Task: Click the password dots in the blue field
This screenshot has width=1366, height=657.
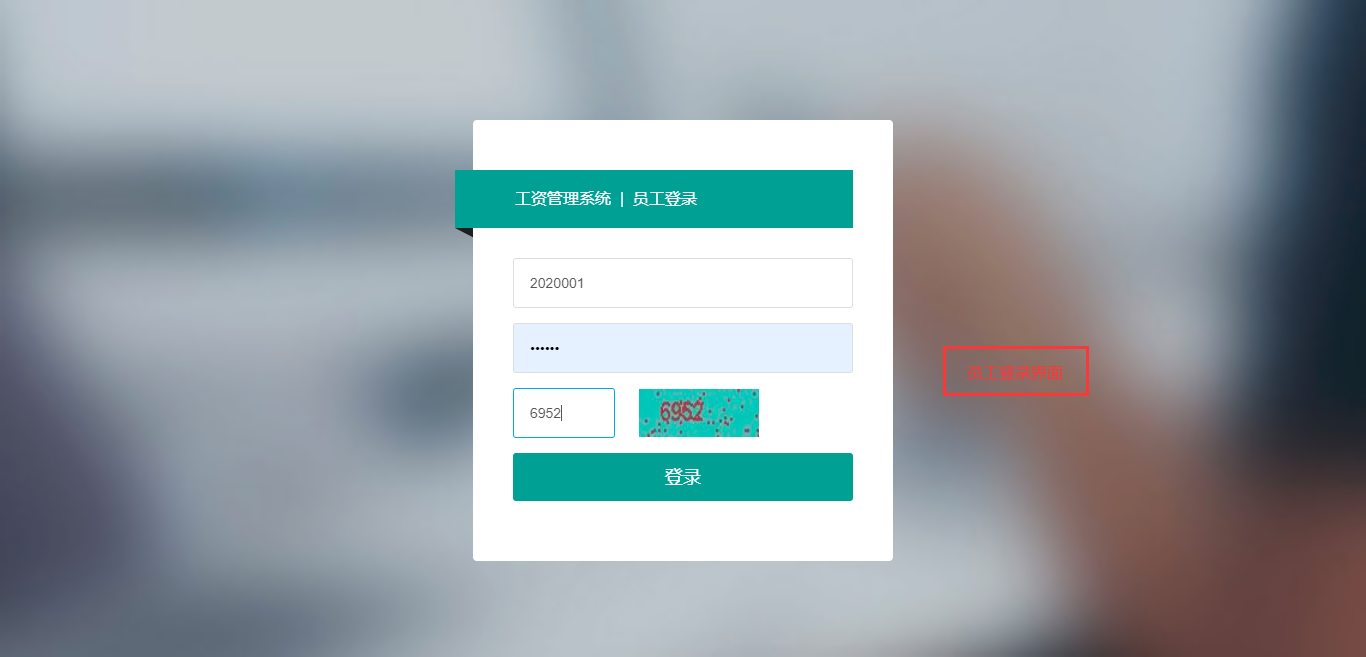Action: pyautogui.click(x=545, y=349)
